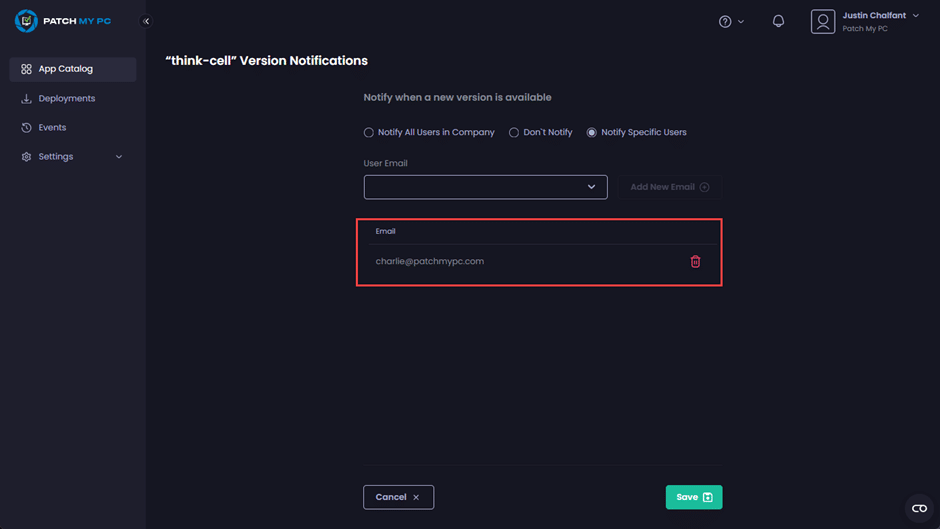Save the notification settings
The width and height of the screenshot is (940, 529).
tap(693, 497)
